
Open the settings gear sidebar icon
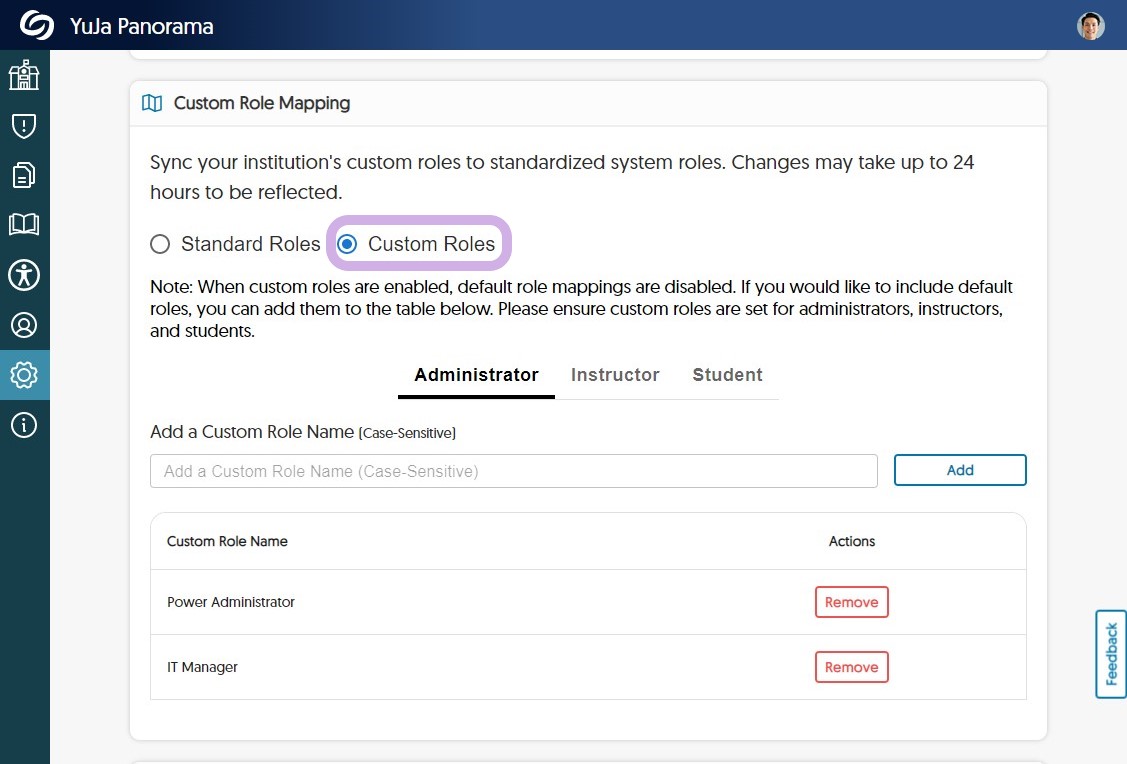click(x=24, y=374)
